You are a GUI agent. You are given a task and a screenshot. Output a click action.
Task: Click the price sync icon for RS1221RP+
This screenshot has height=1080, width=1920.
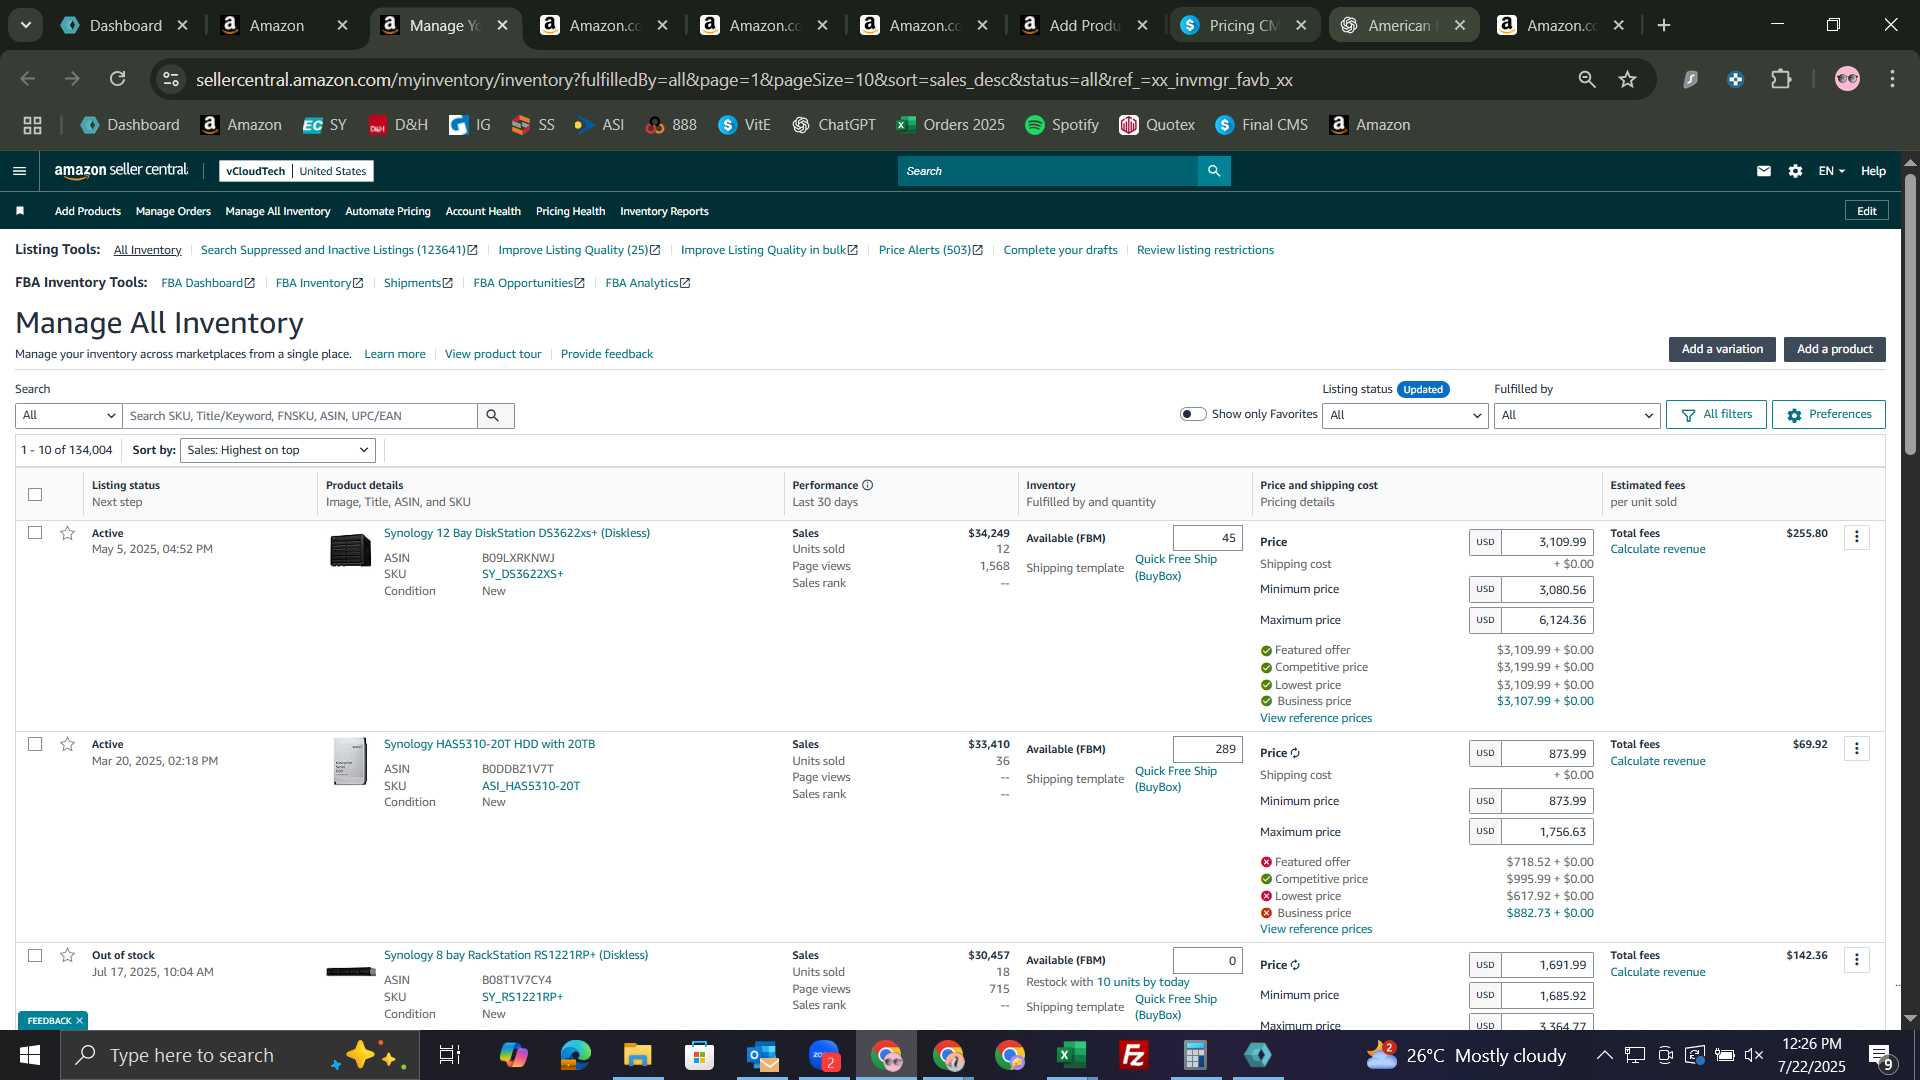click(1295, 965)
